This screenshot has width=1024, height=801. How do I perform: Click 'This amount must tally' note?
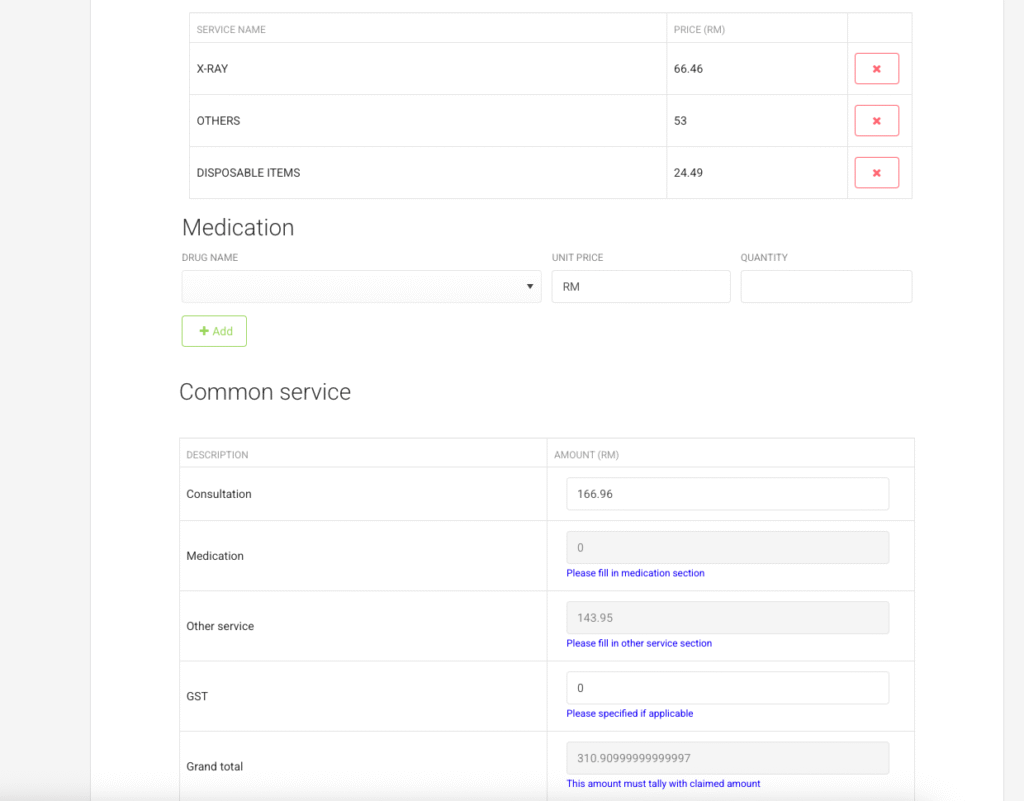pos(663,784)
